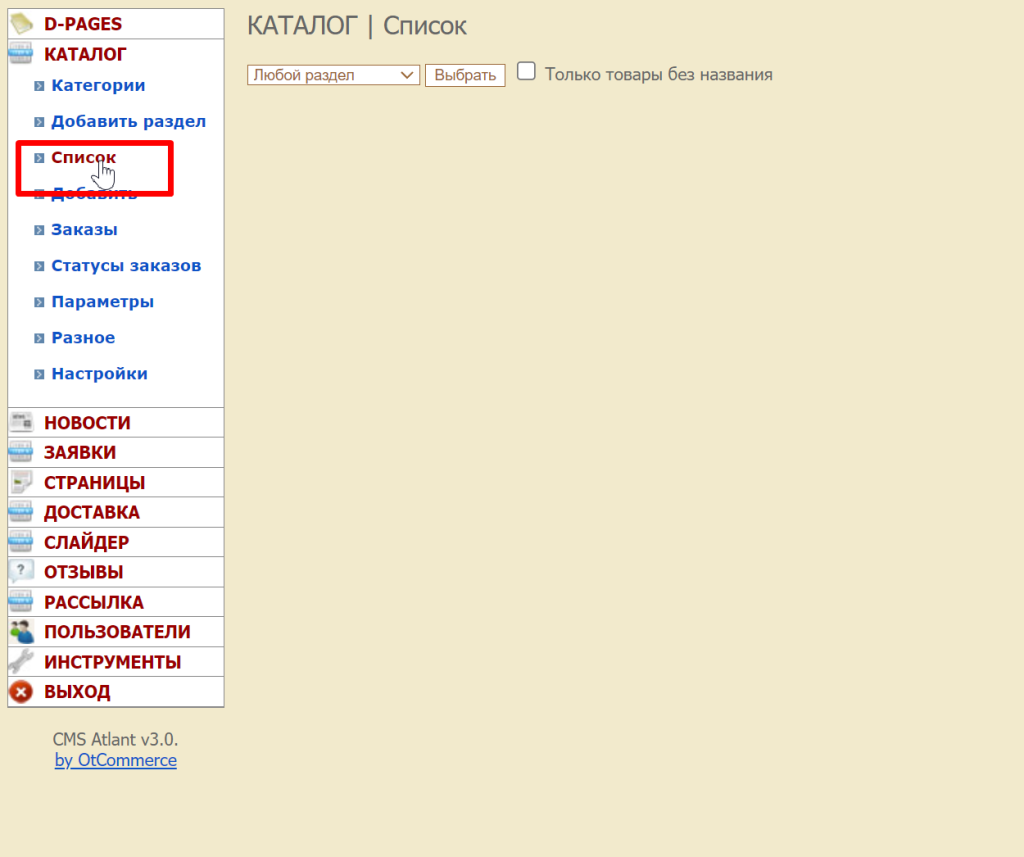Screen dimensions: 1024x857
Task: Open the ПОЛЬЗОВАТЕЛИ menu section
Action: [116, 632]
